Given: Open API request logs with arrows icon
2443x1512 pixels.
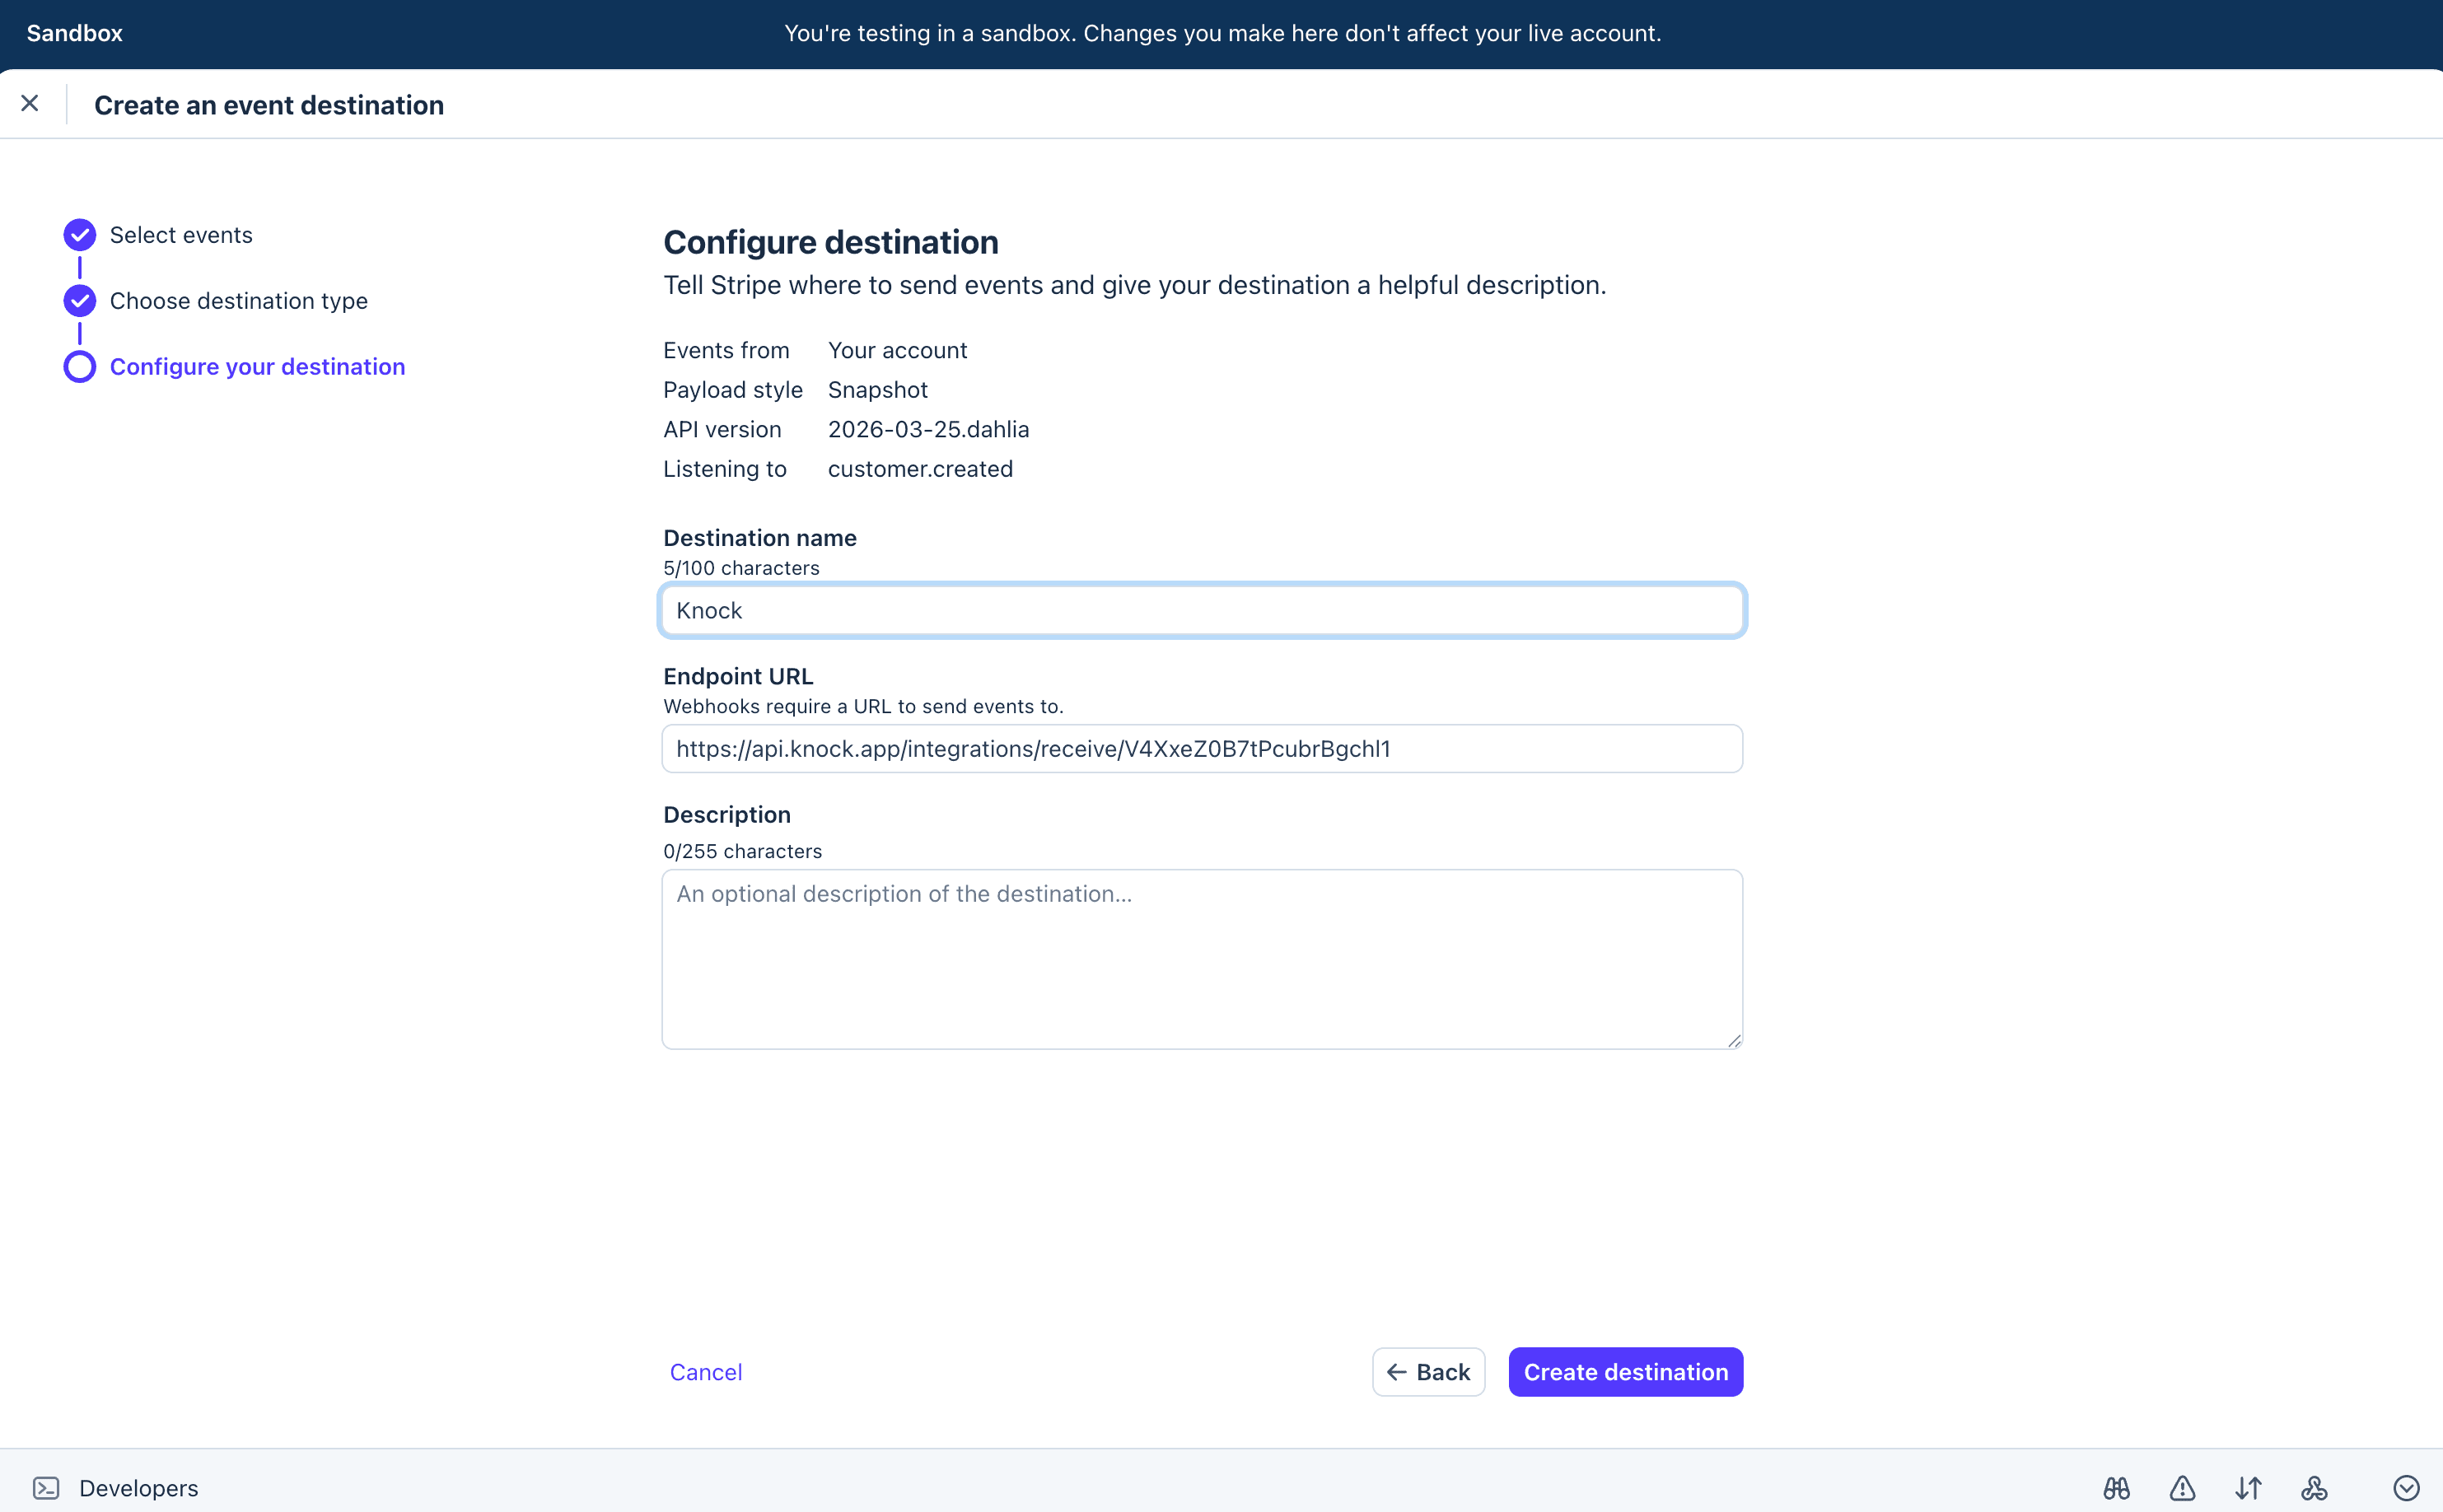Looking at the screenshot, I should coord(2249,1487).
